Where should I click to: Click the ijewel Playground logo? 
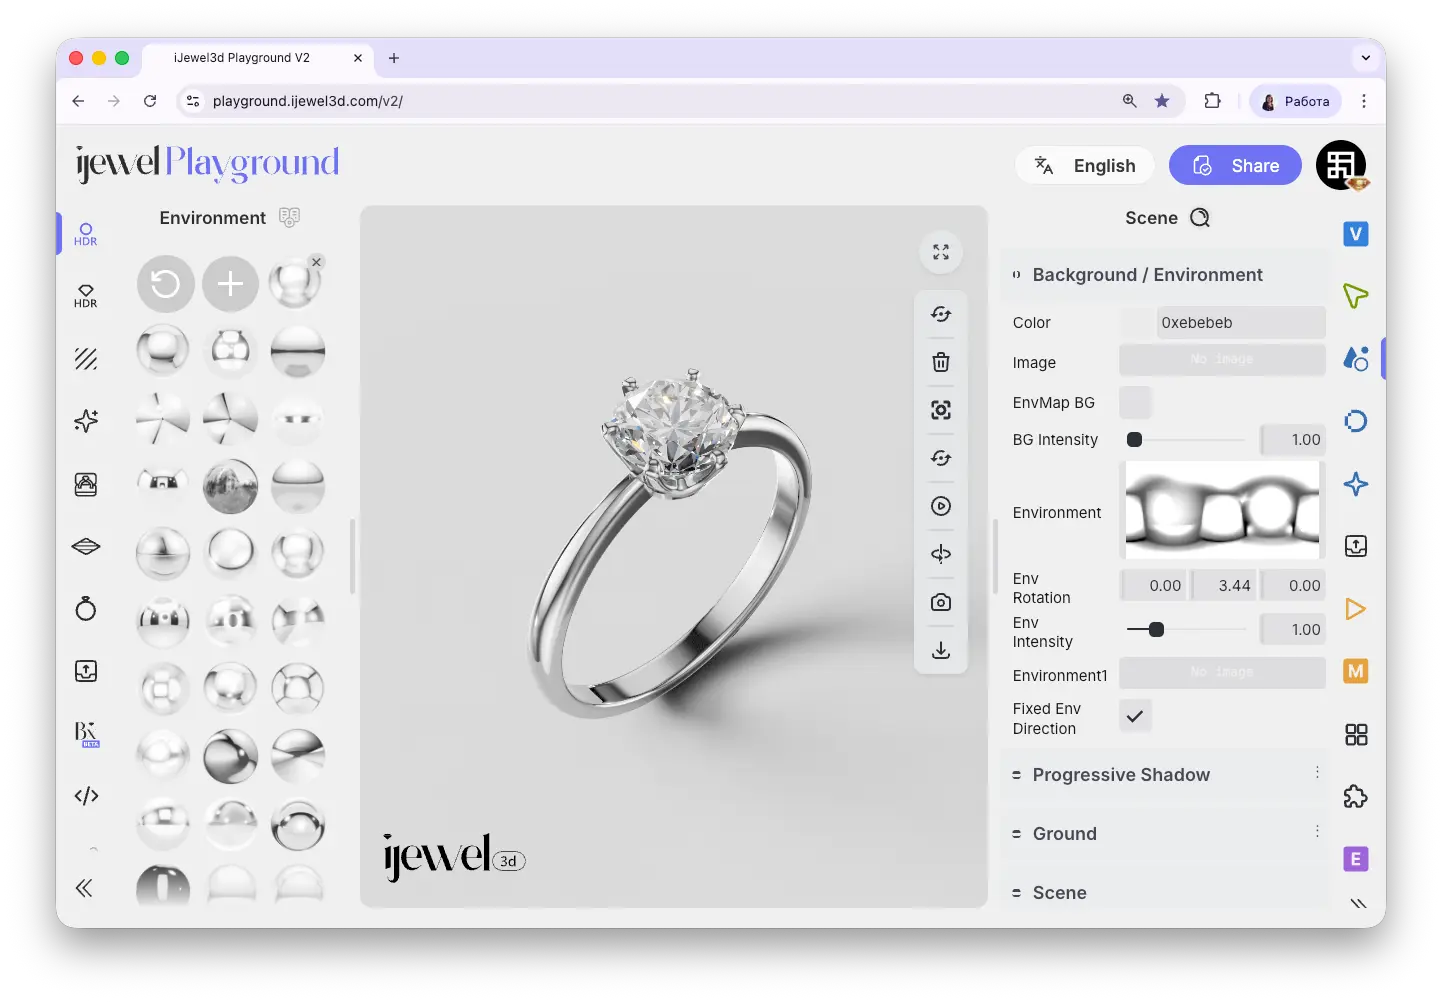point(208,163)
